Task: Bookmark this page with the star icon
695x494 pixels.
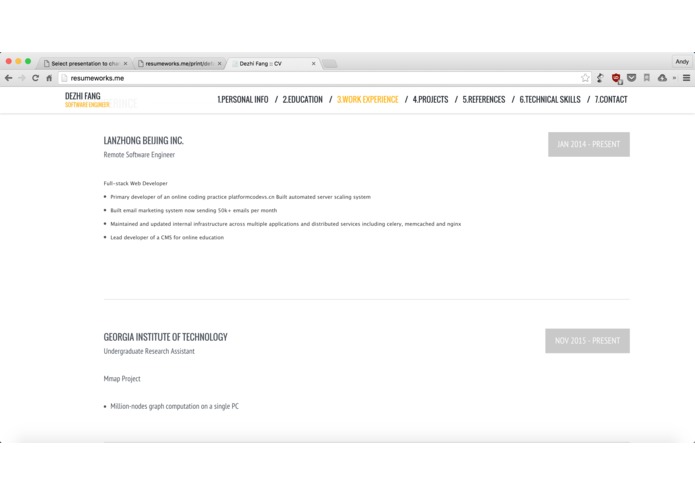Action: (x=585, y=78)
